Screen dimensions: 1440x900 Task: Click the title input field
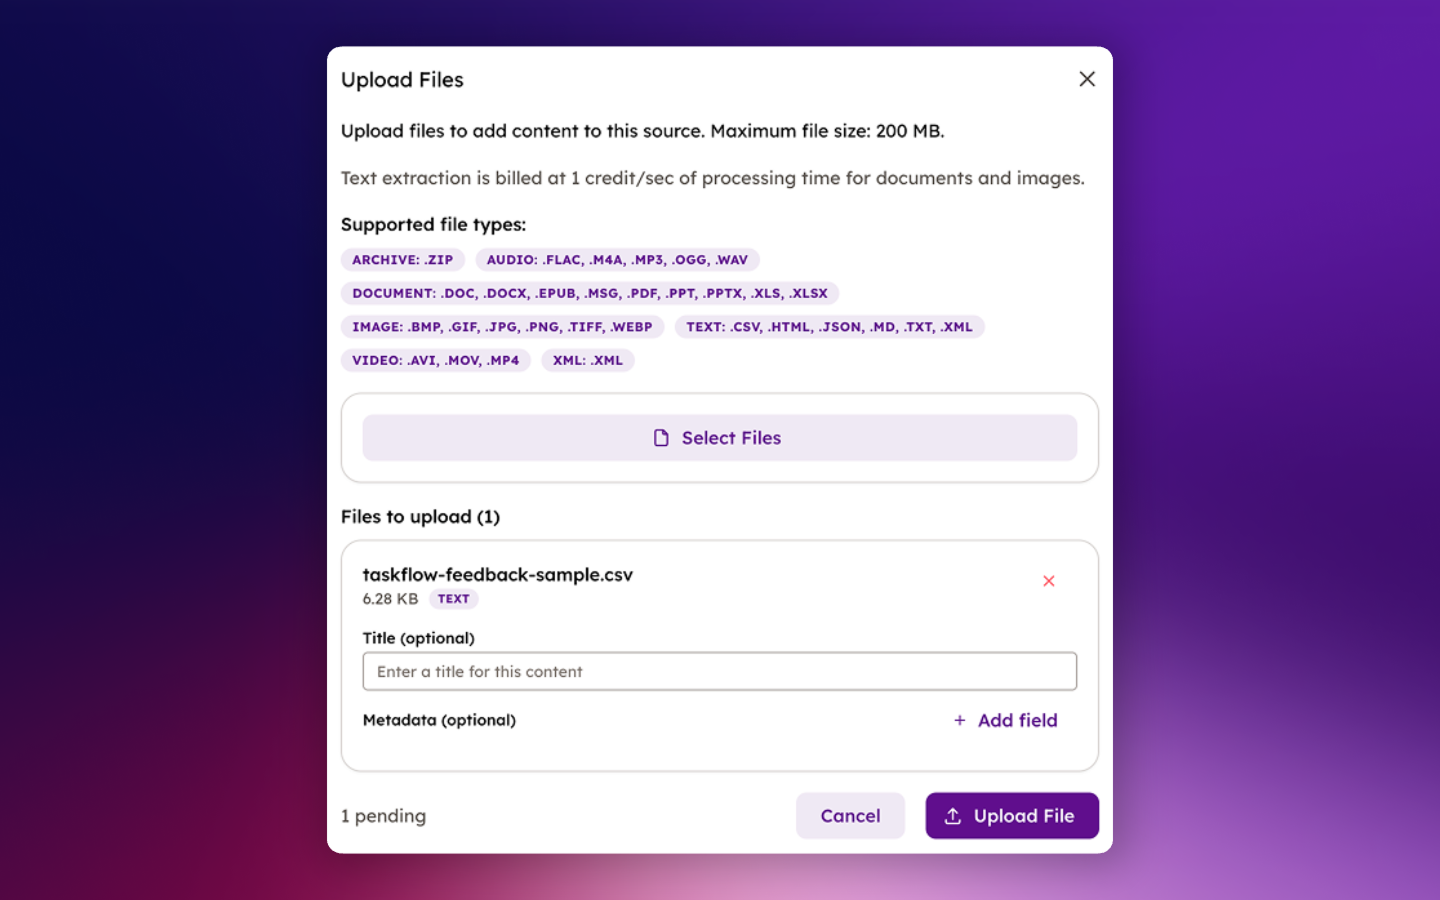(719, 671)
